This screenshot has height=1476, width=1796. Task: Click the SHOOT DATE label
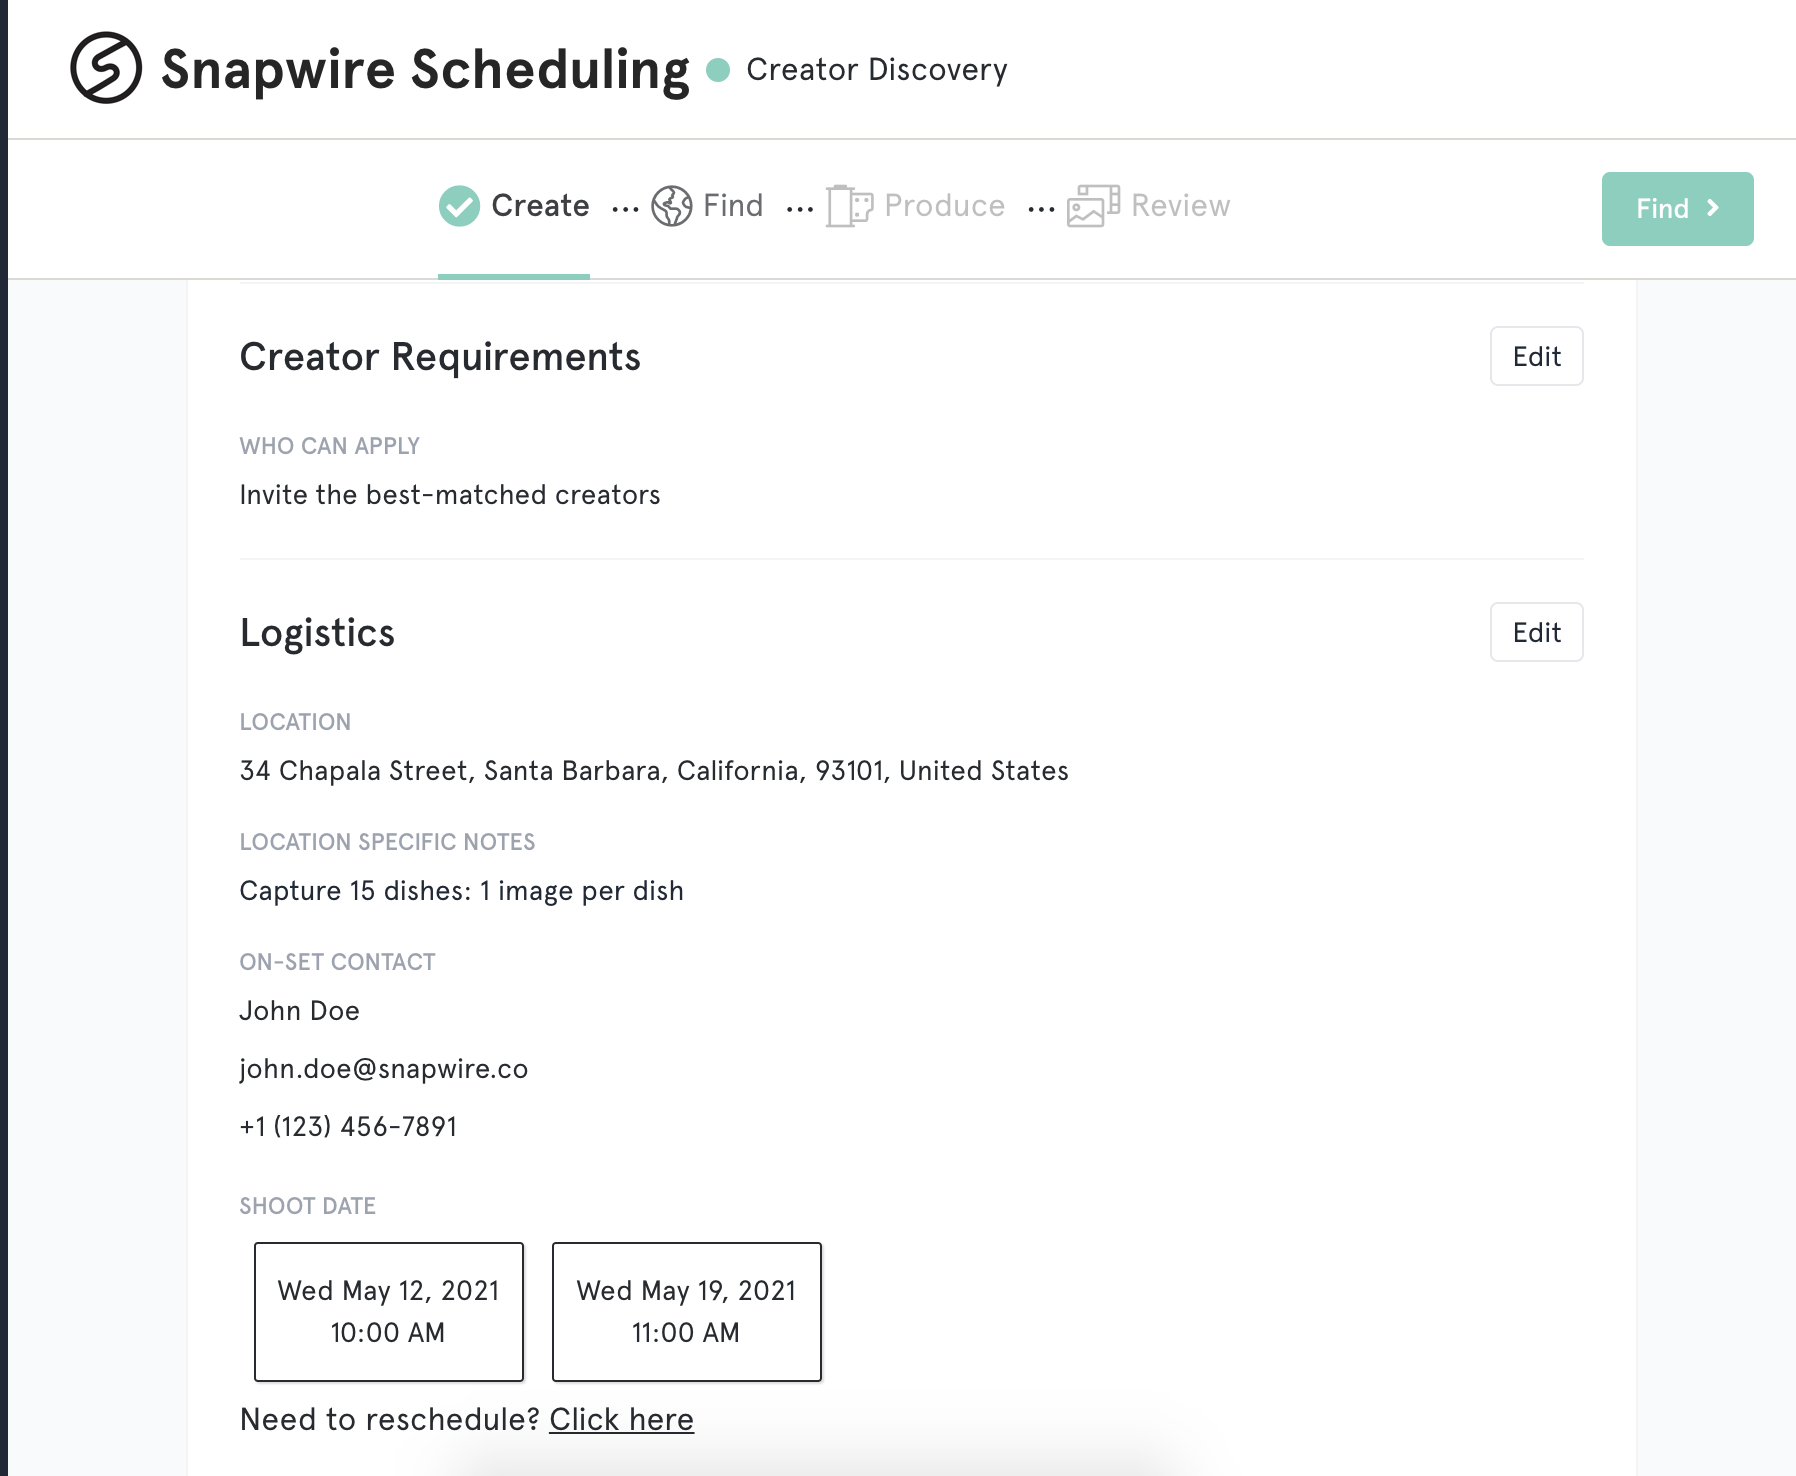308,1206
